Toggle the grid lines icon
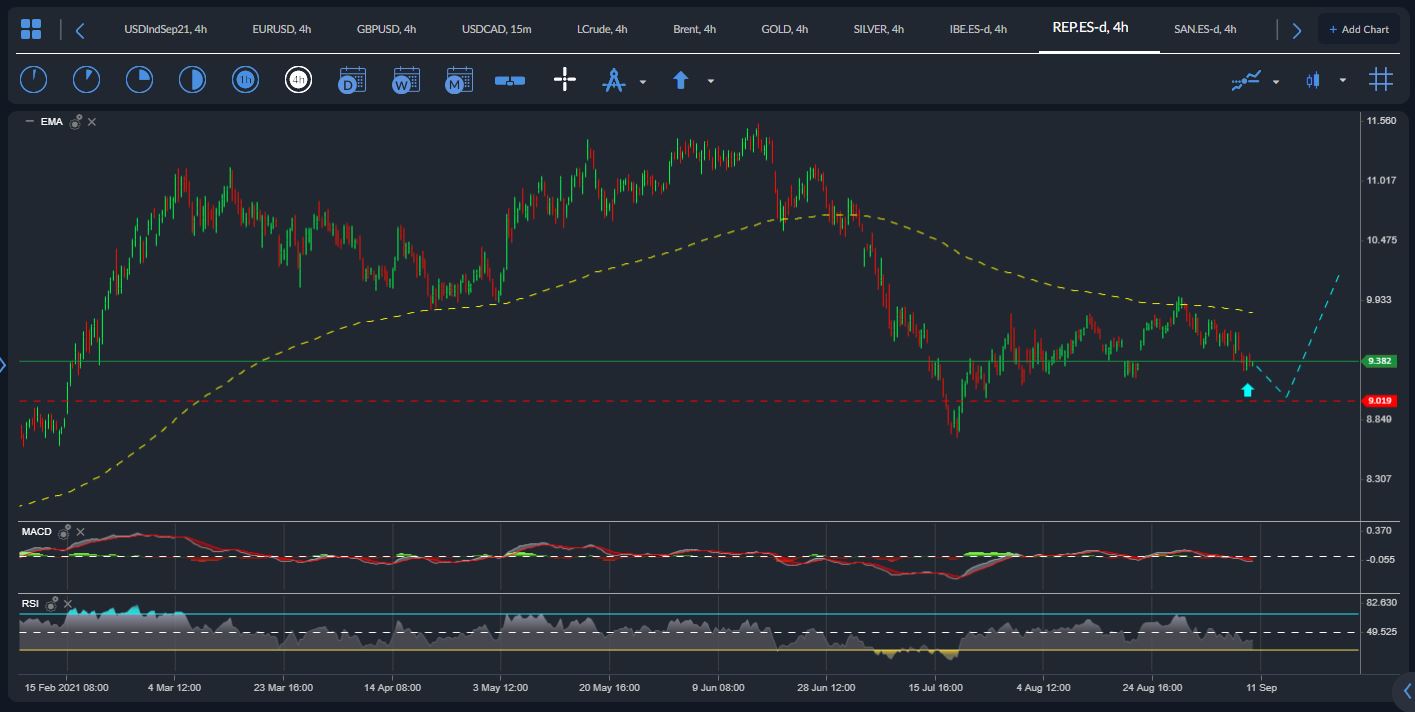 click(1381, 80)
